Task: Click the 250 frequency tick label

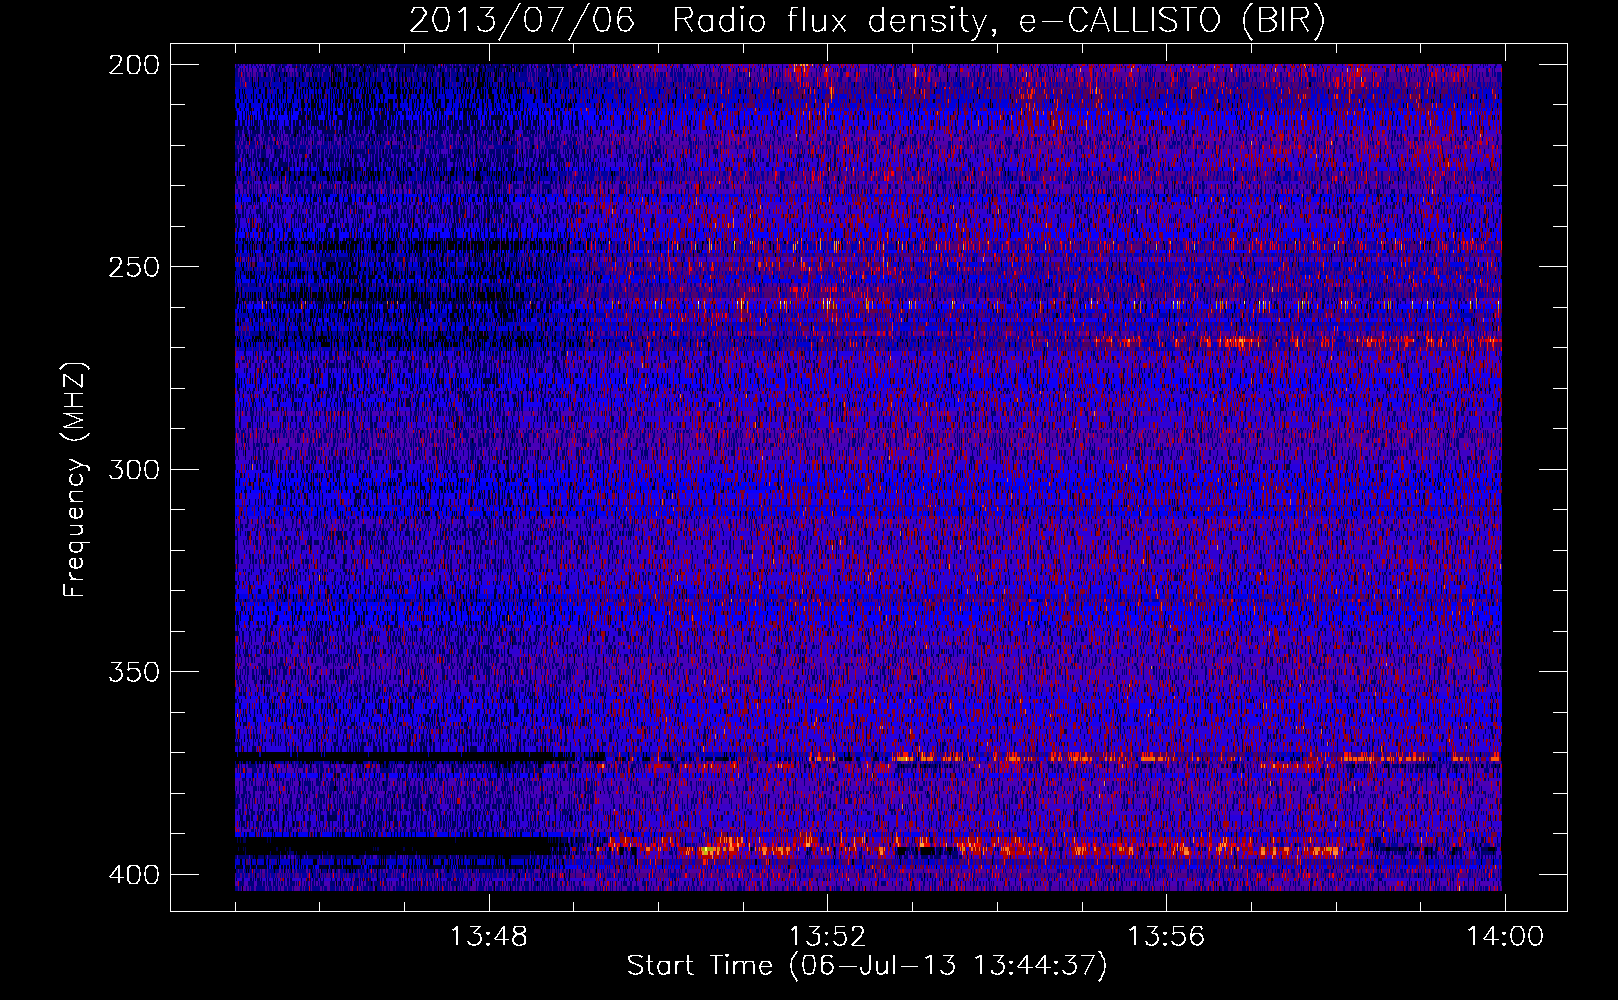Action: (x=133, y=267)
